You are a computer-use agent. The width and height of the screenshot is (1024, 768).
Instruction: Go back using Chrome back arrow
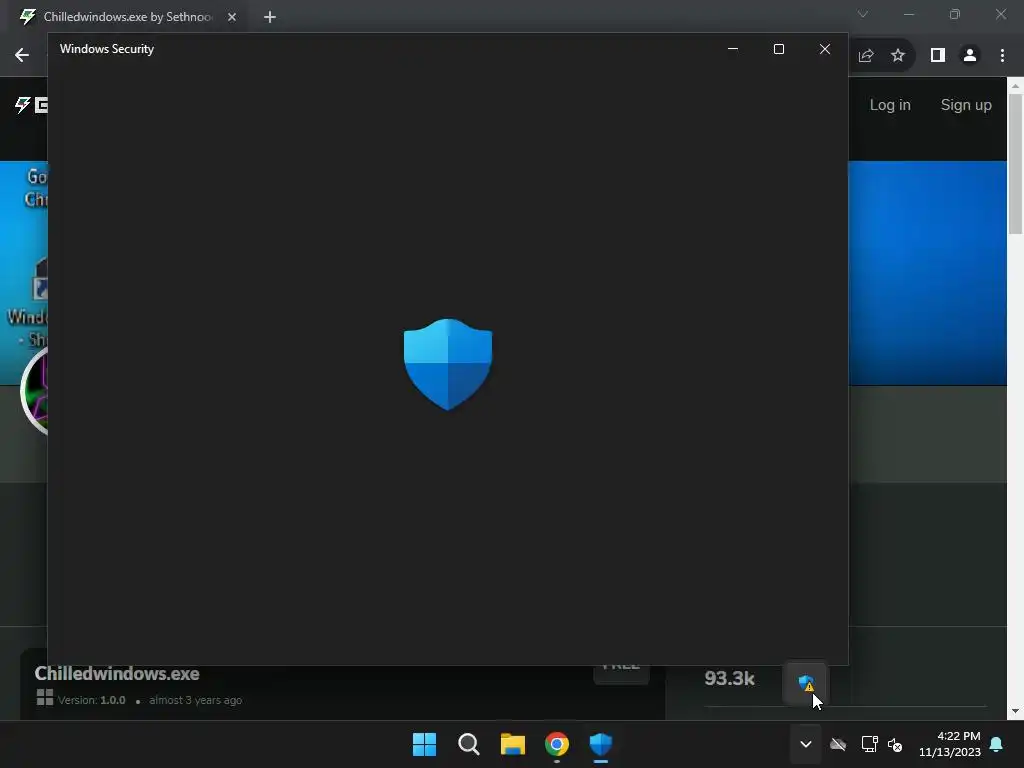pos(22,55)
